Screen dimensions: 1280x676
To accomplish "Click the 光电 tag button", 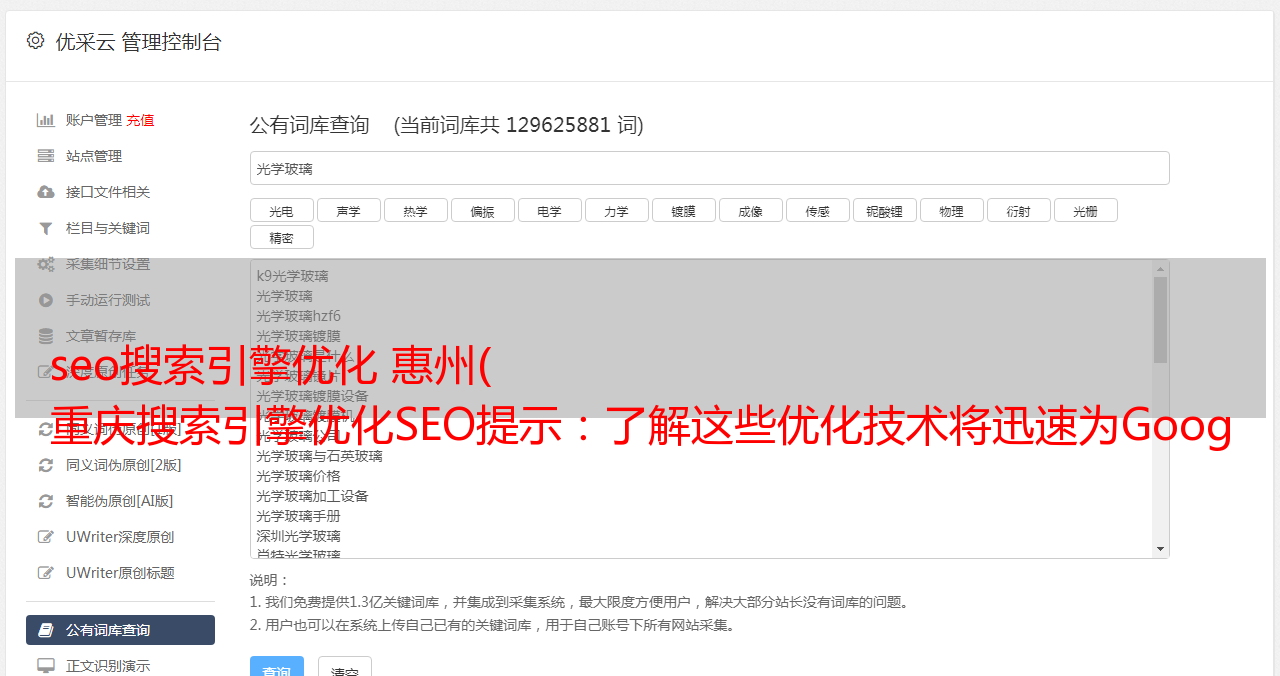I will [x=281, y=211].
